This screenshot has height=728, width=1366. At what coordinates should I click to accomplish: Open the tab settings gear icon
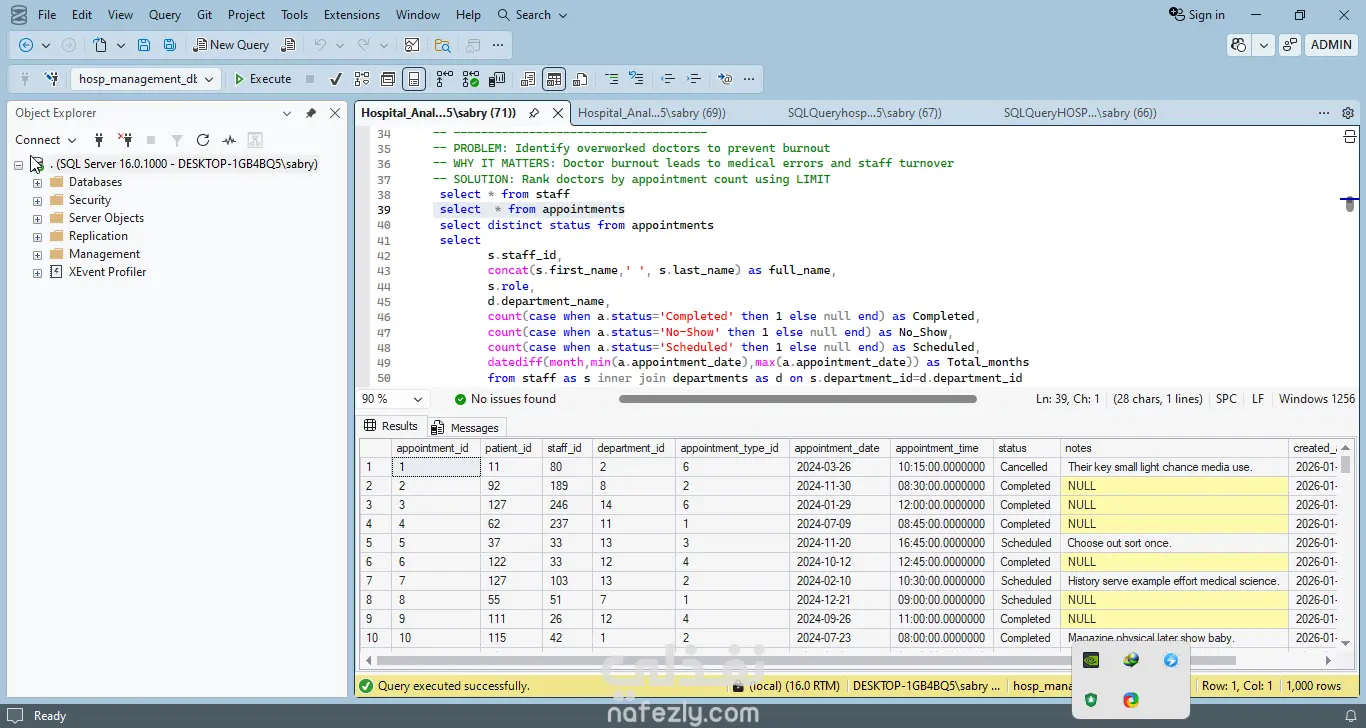(1348, 113)
